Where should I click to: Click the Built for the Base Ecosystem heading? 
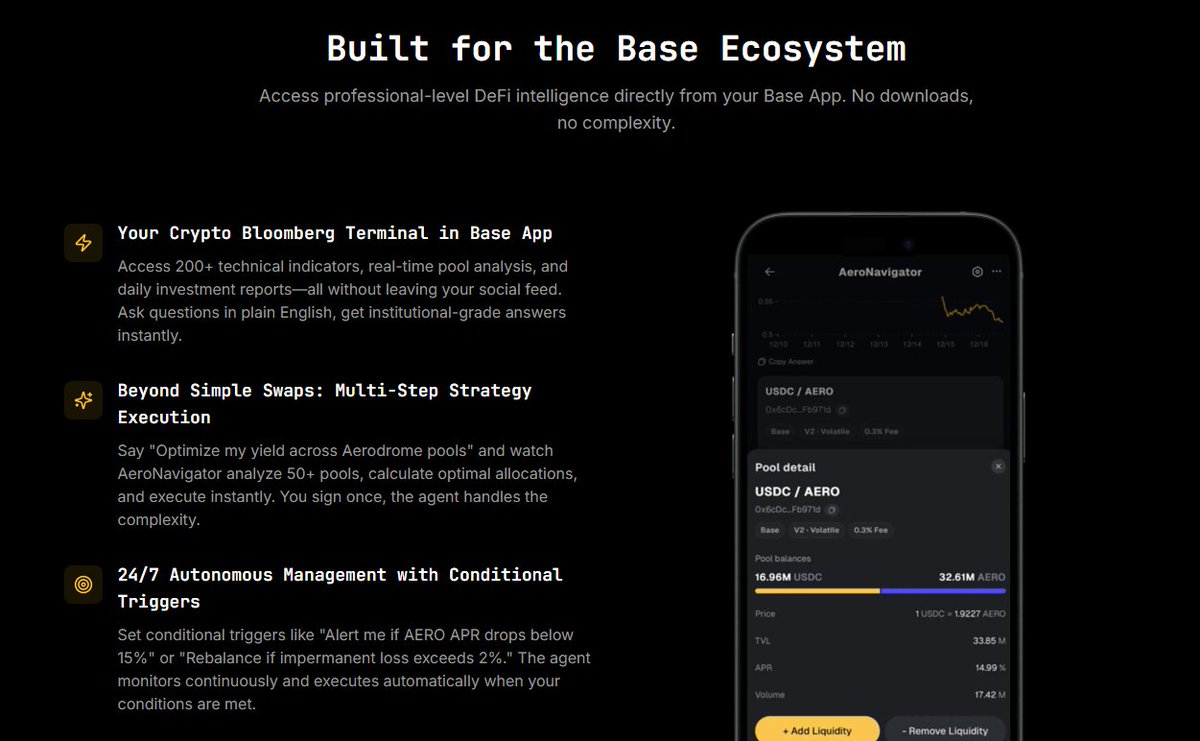(x=616, y=48)
